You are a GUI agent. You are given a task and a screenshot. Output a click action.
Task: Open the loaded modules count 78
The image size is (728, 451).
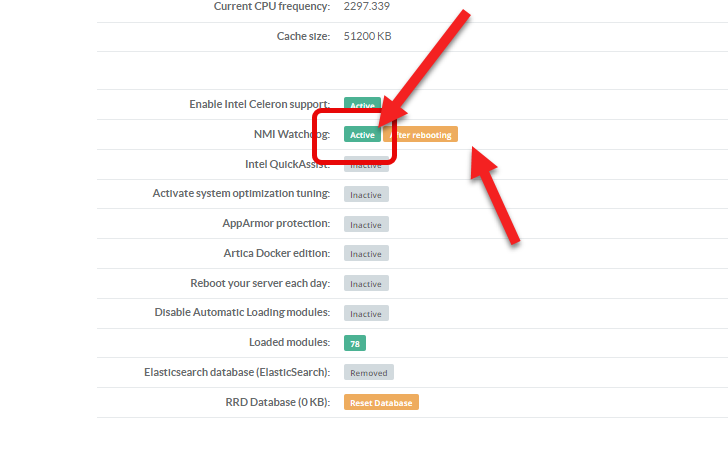[354, 343]
